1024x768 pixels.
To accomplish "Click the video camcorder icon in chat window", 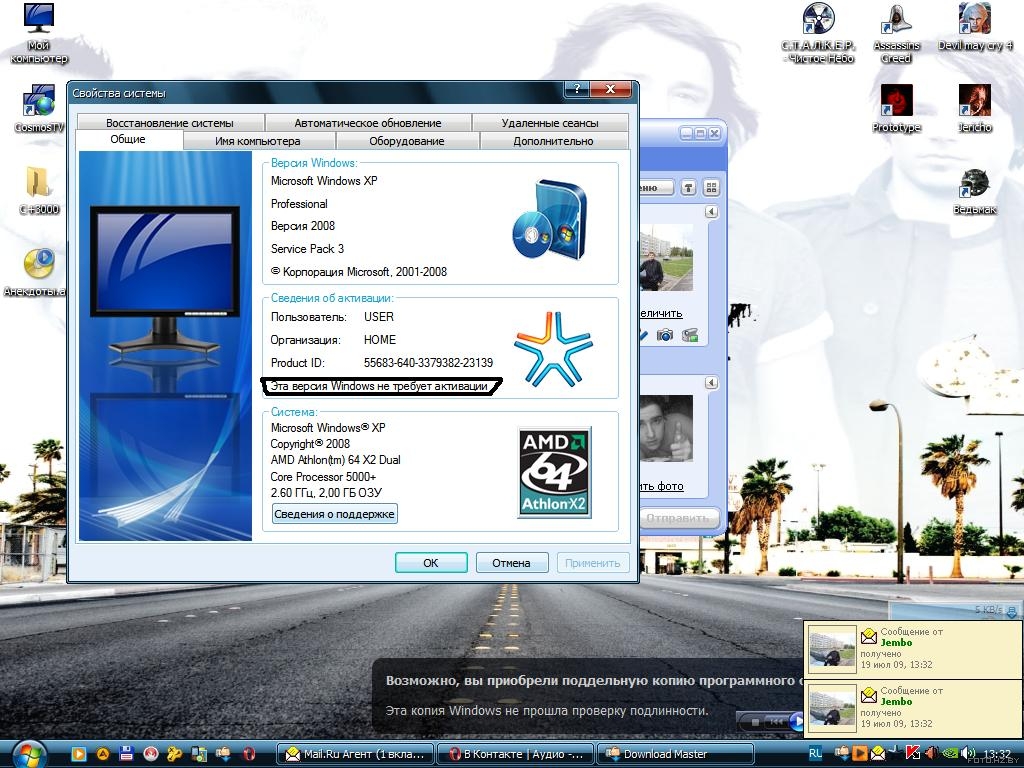I will pyautogui.click(x=690, y=335).
